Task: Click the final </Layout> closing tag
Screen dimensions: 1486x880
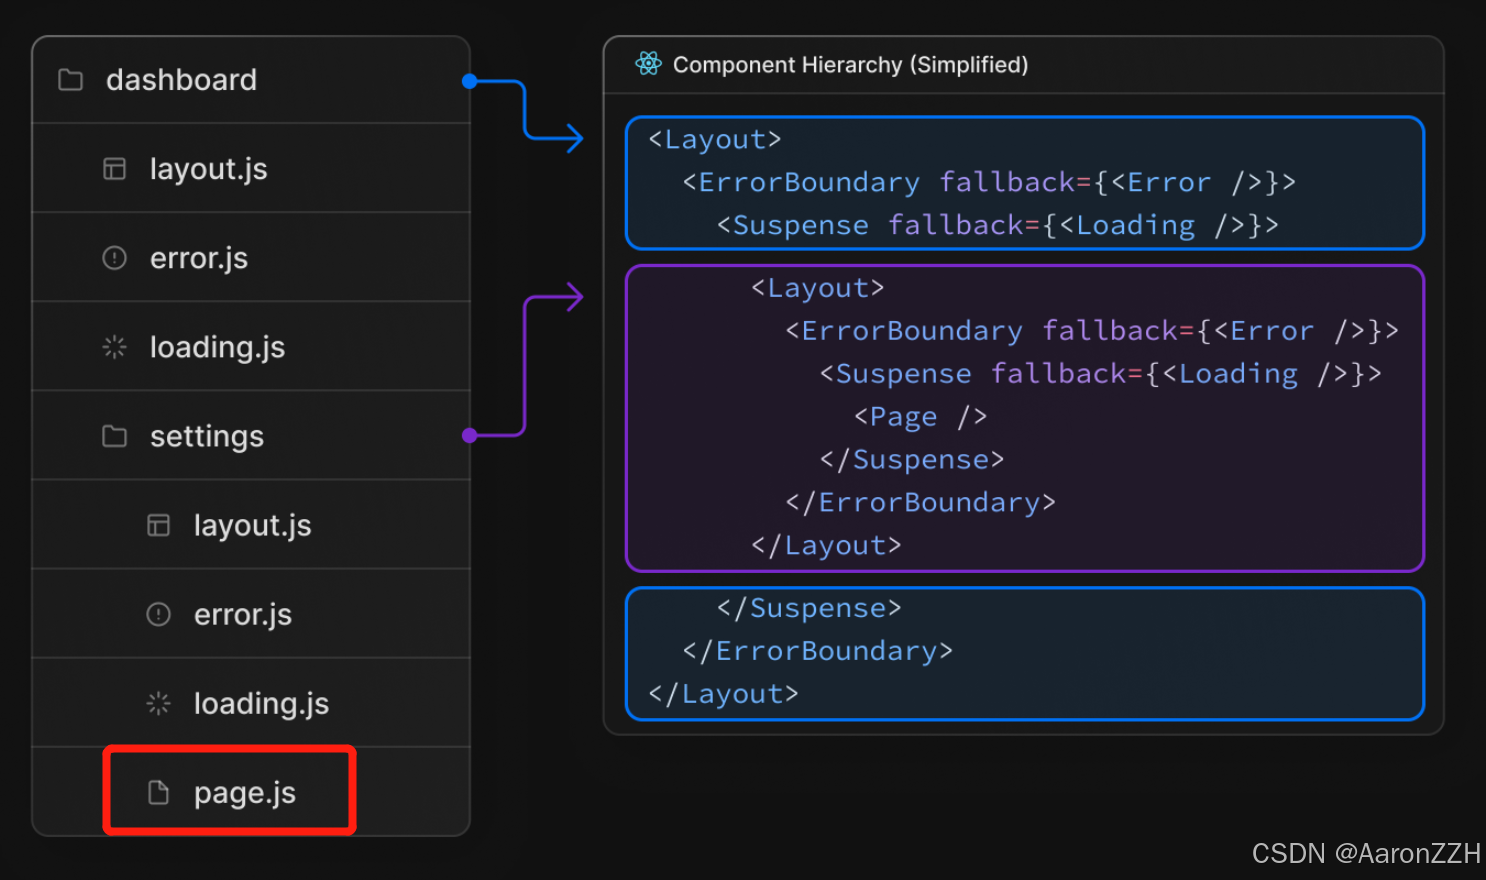Action: 723,695
